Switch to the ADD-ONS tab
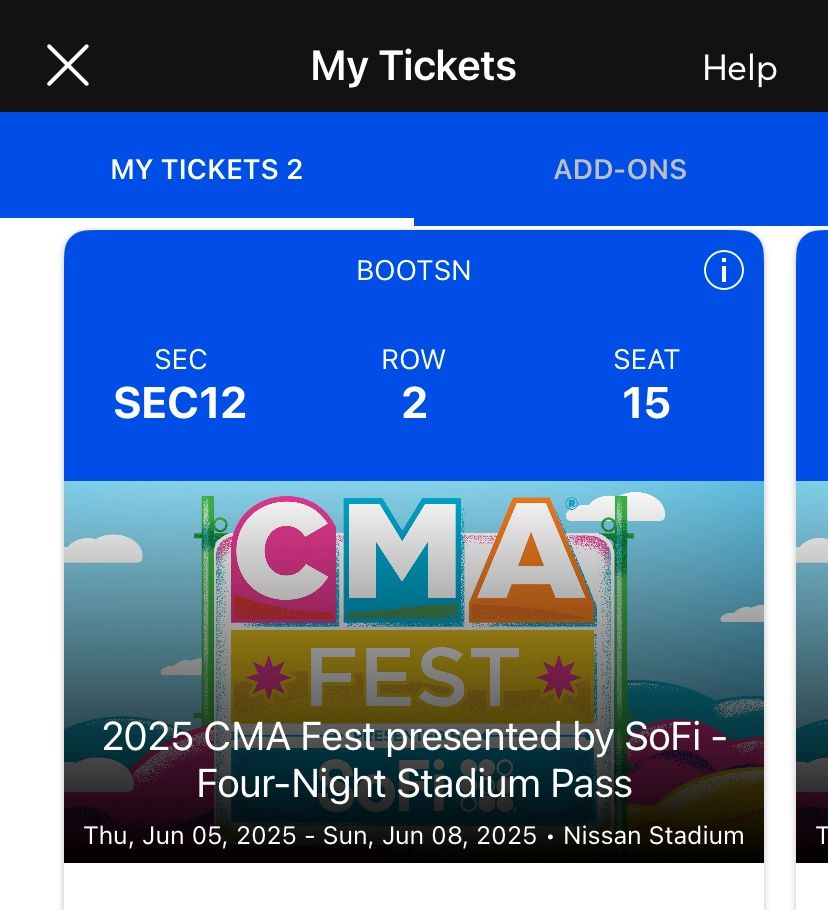This screenshot has height=910, width=828. point(620,169)
